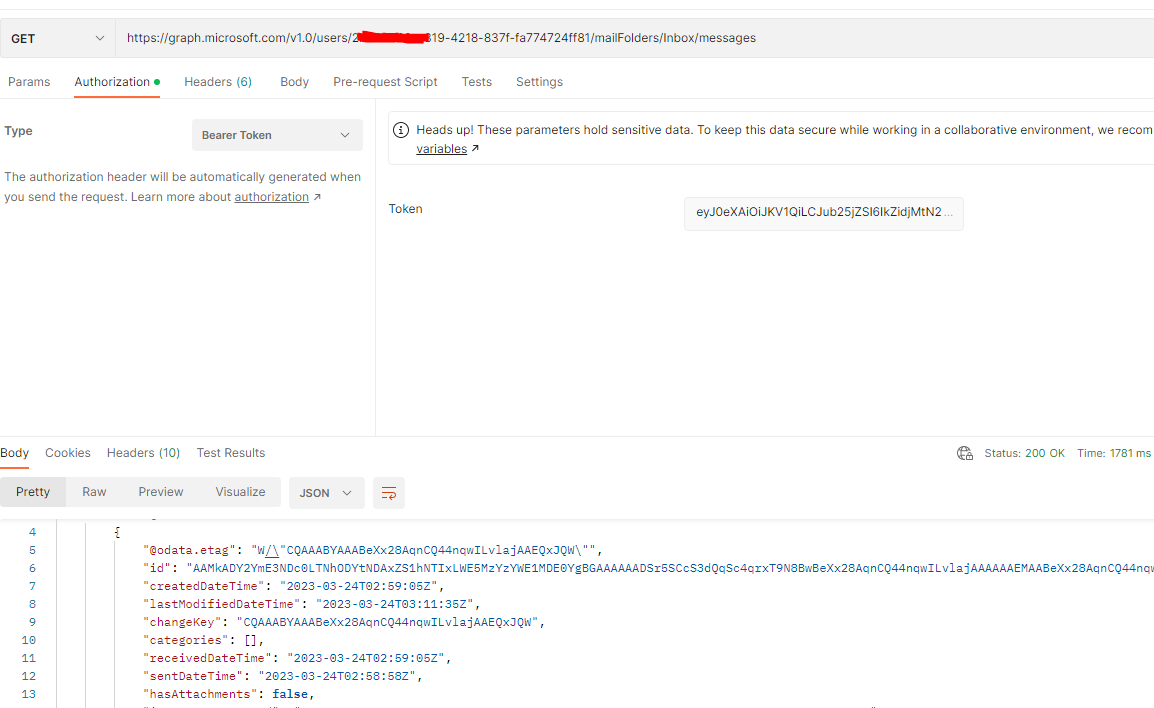1154x708 pixels.
Task: Click the network globe lock icon near Status
Action: (964, 453)
